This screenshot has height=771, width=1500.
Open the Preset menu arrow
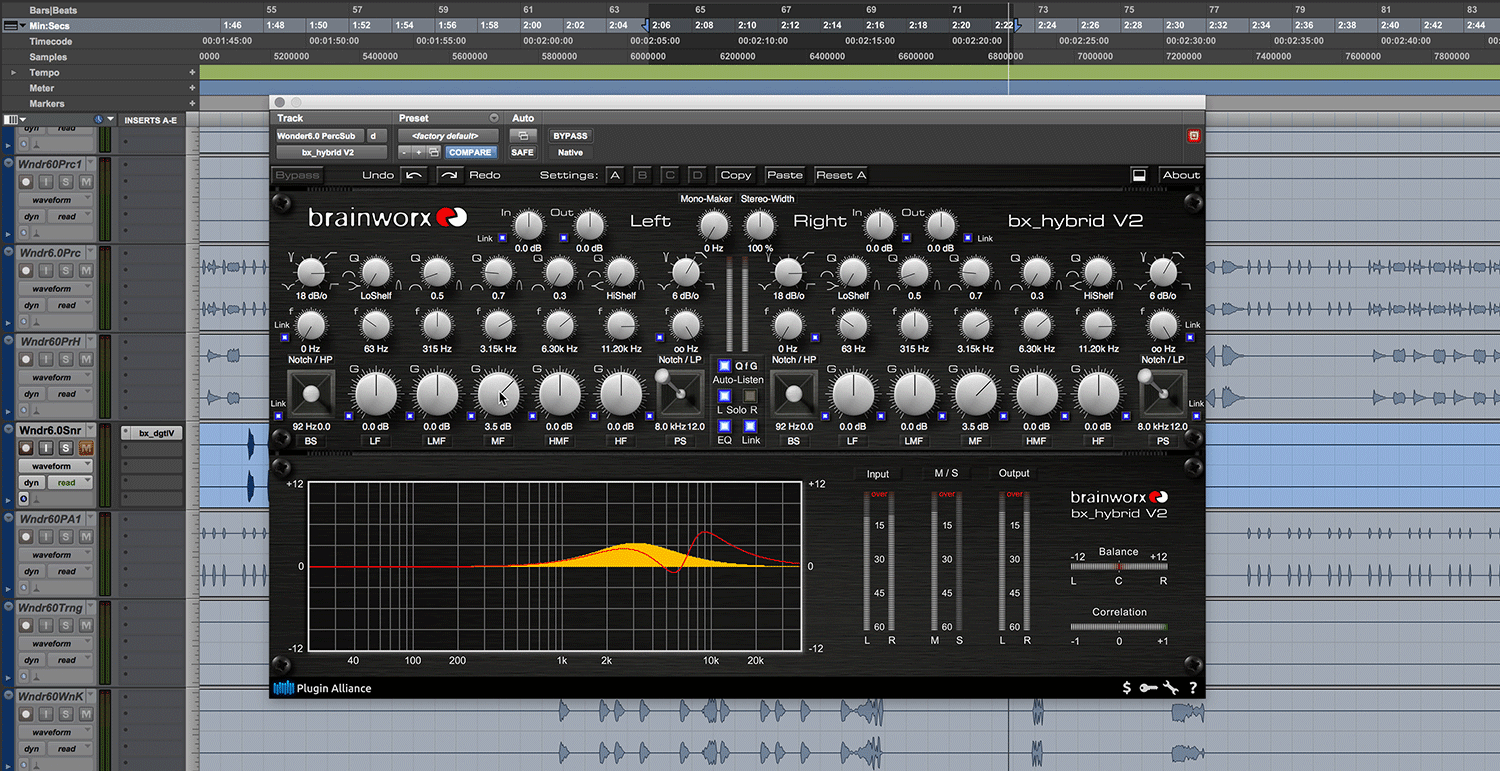[493, 118]
